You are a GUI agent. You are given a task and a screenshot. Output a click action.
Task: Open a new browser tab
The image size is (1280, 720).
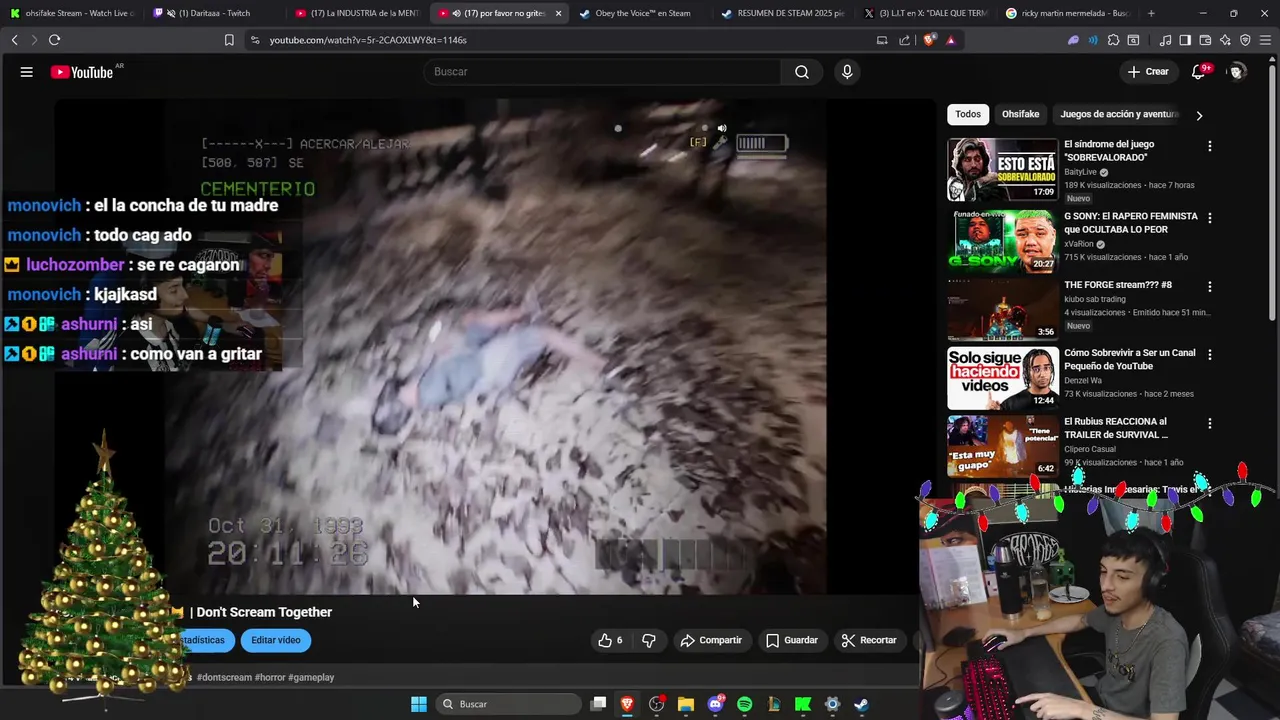click(1151, 13)
